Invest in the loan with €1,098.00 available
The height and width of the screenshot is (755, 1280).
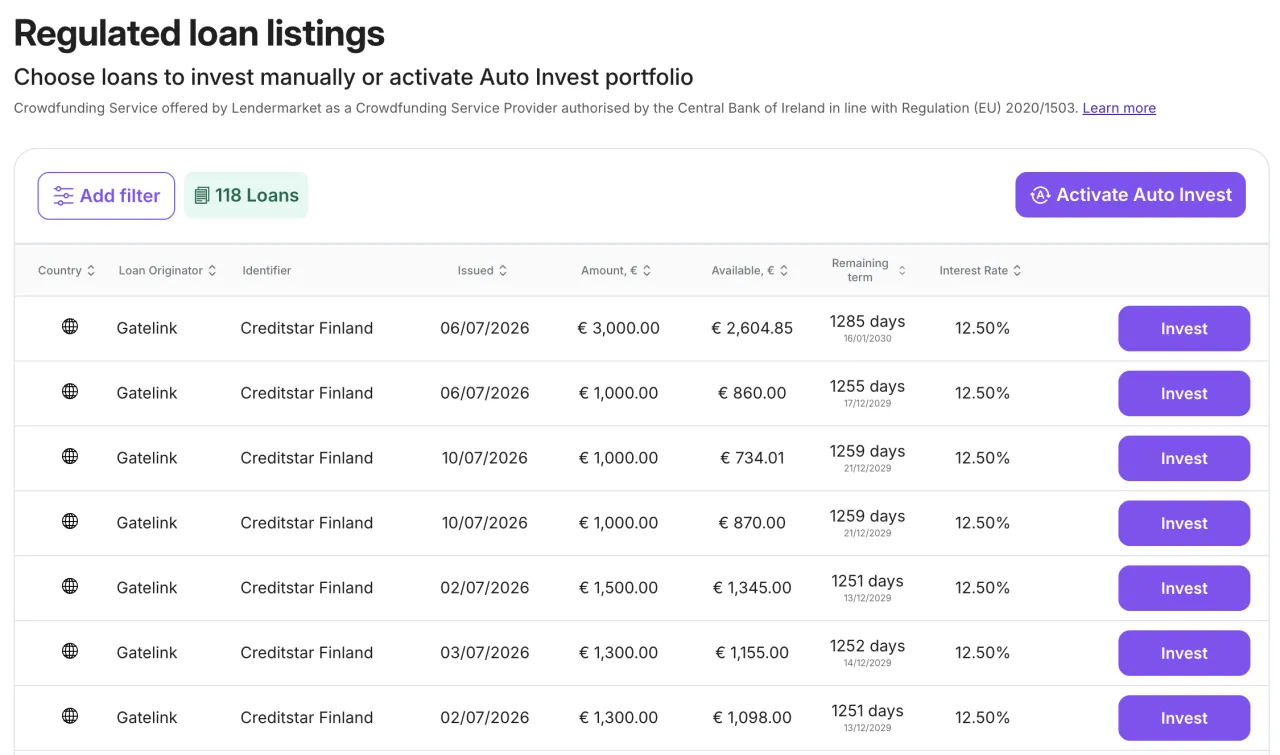[1184, 719]
